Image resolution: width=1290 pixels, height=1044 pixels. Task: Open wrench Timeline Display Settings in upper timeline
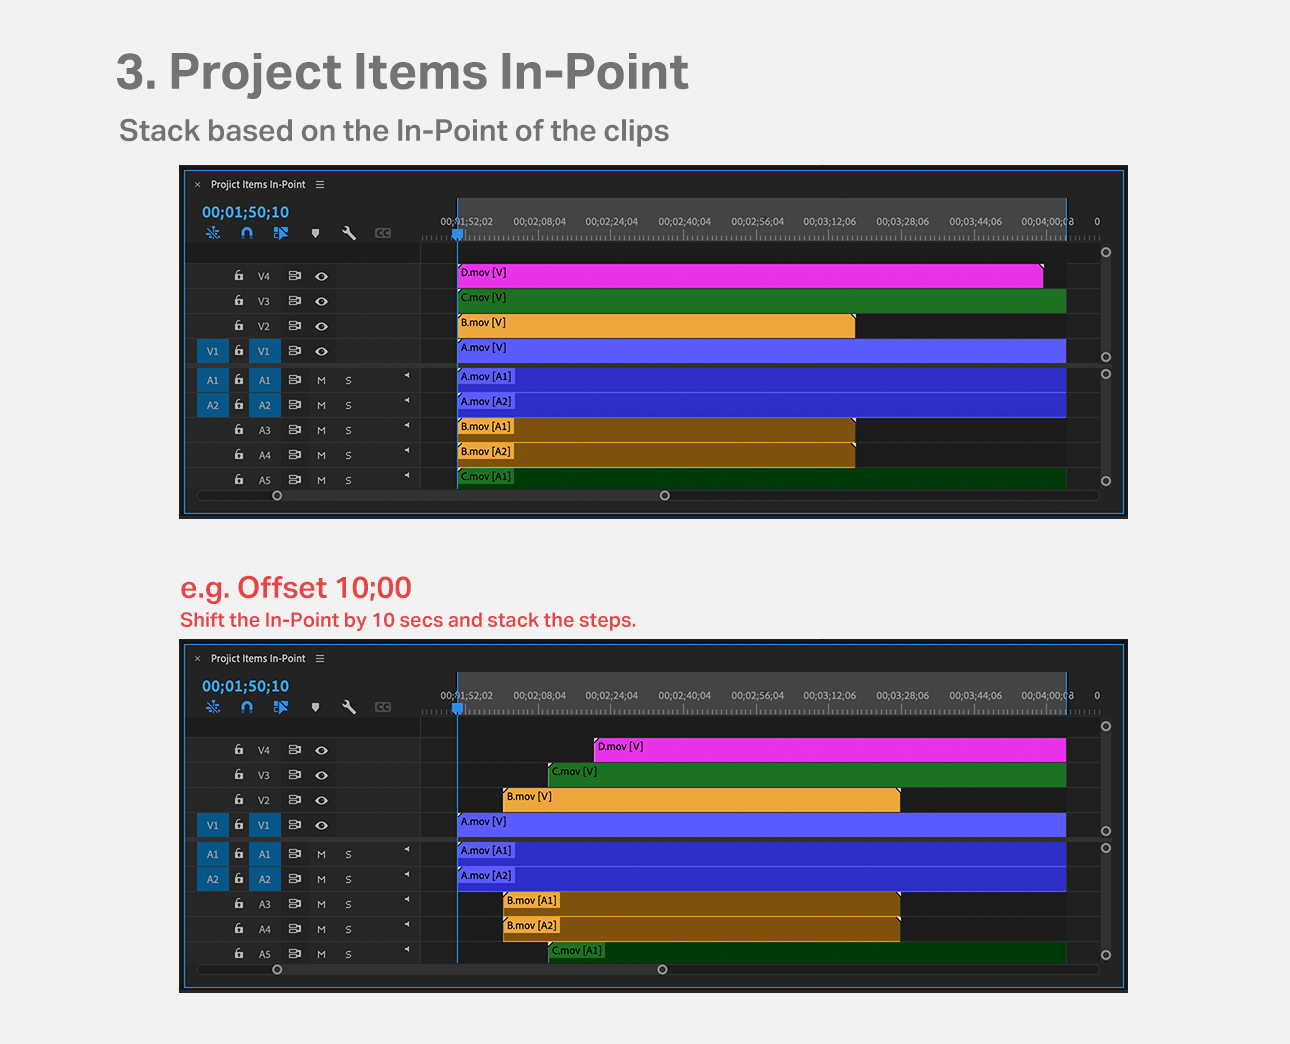[349, 233]
